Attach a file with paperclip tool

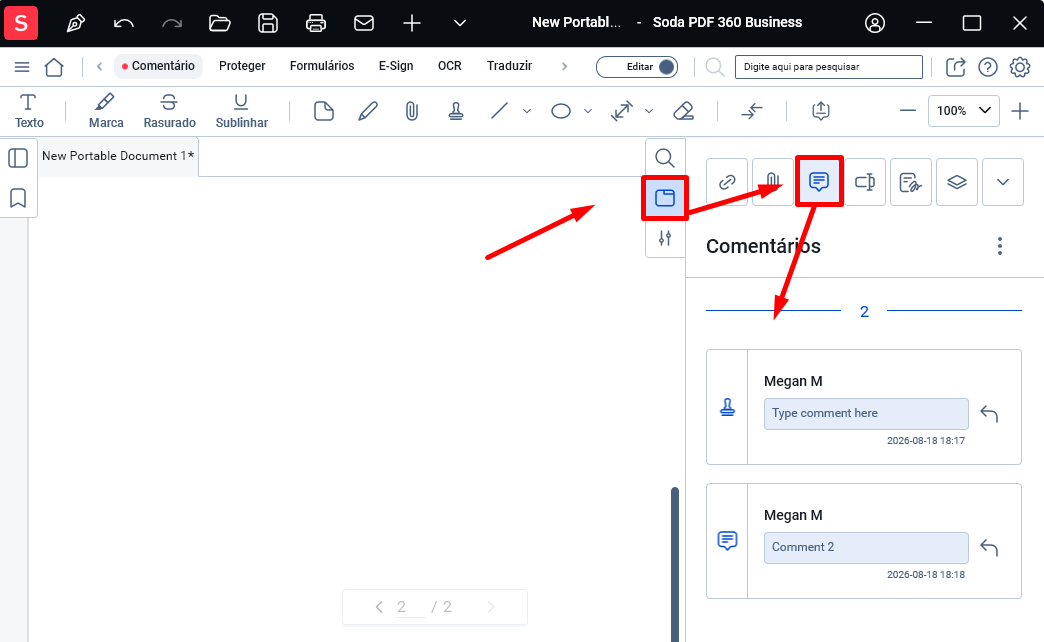click(x=411, y=111)
